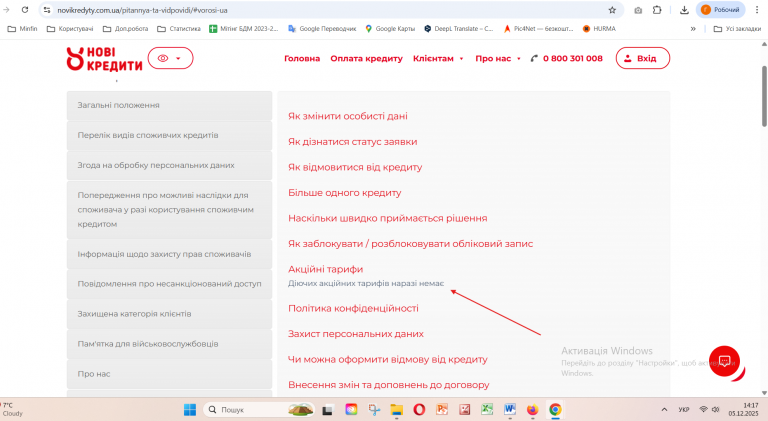
Task: Expand the Як дізнатися статус заявки question
Action: tap(353, 141)
